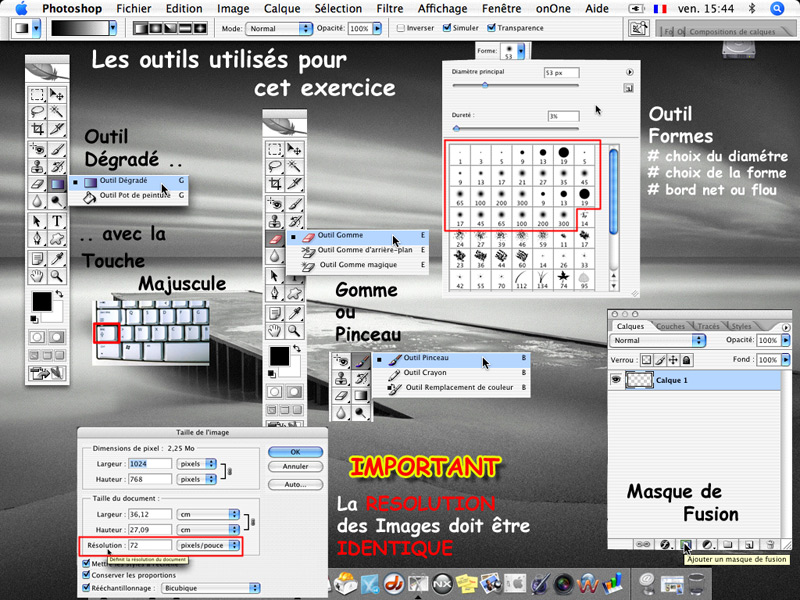Viewport: 800px width, 600px height.
Task: Click the link layers icon in Calques panel
Action: point(644,544)
